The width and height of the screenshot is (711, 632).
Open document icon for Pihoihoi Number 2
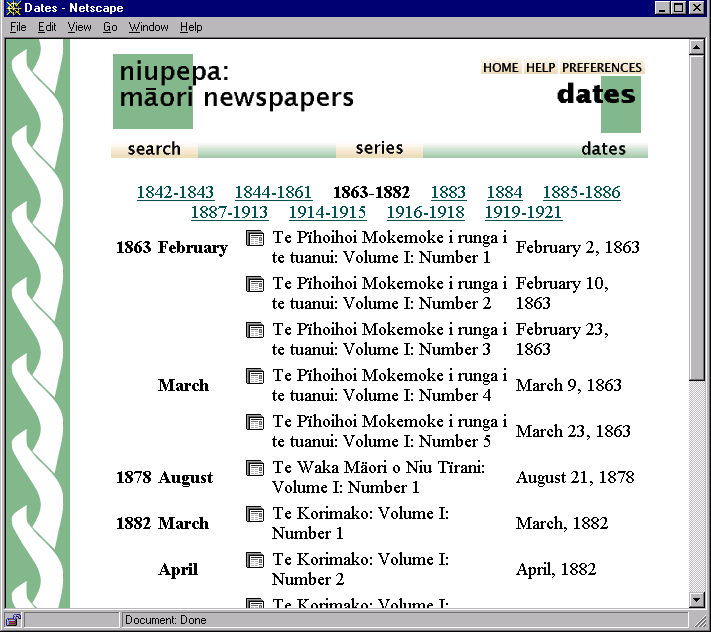[255, 284]
